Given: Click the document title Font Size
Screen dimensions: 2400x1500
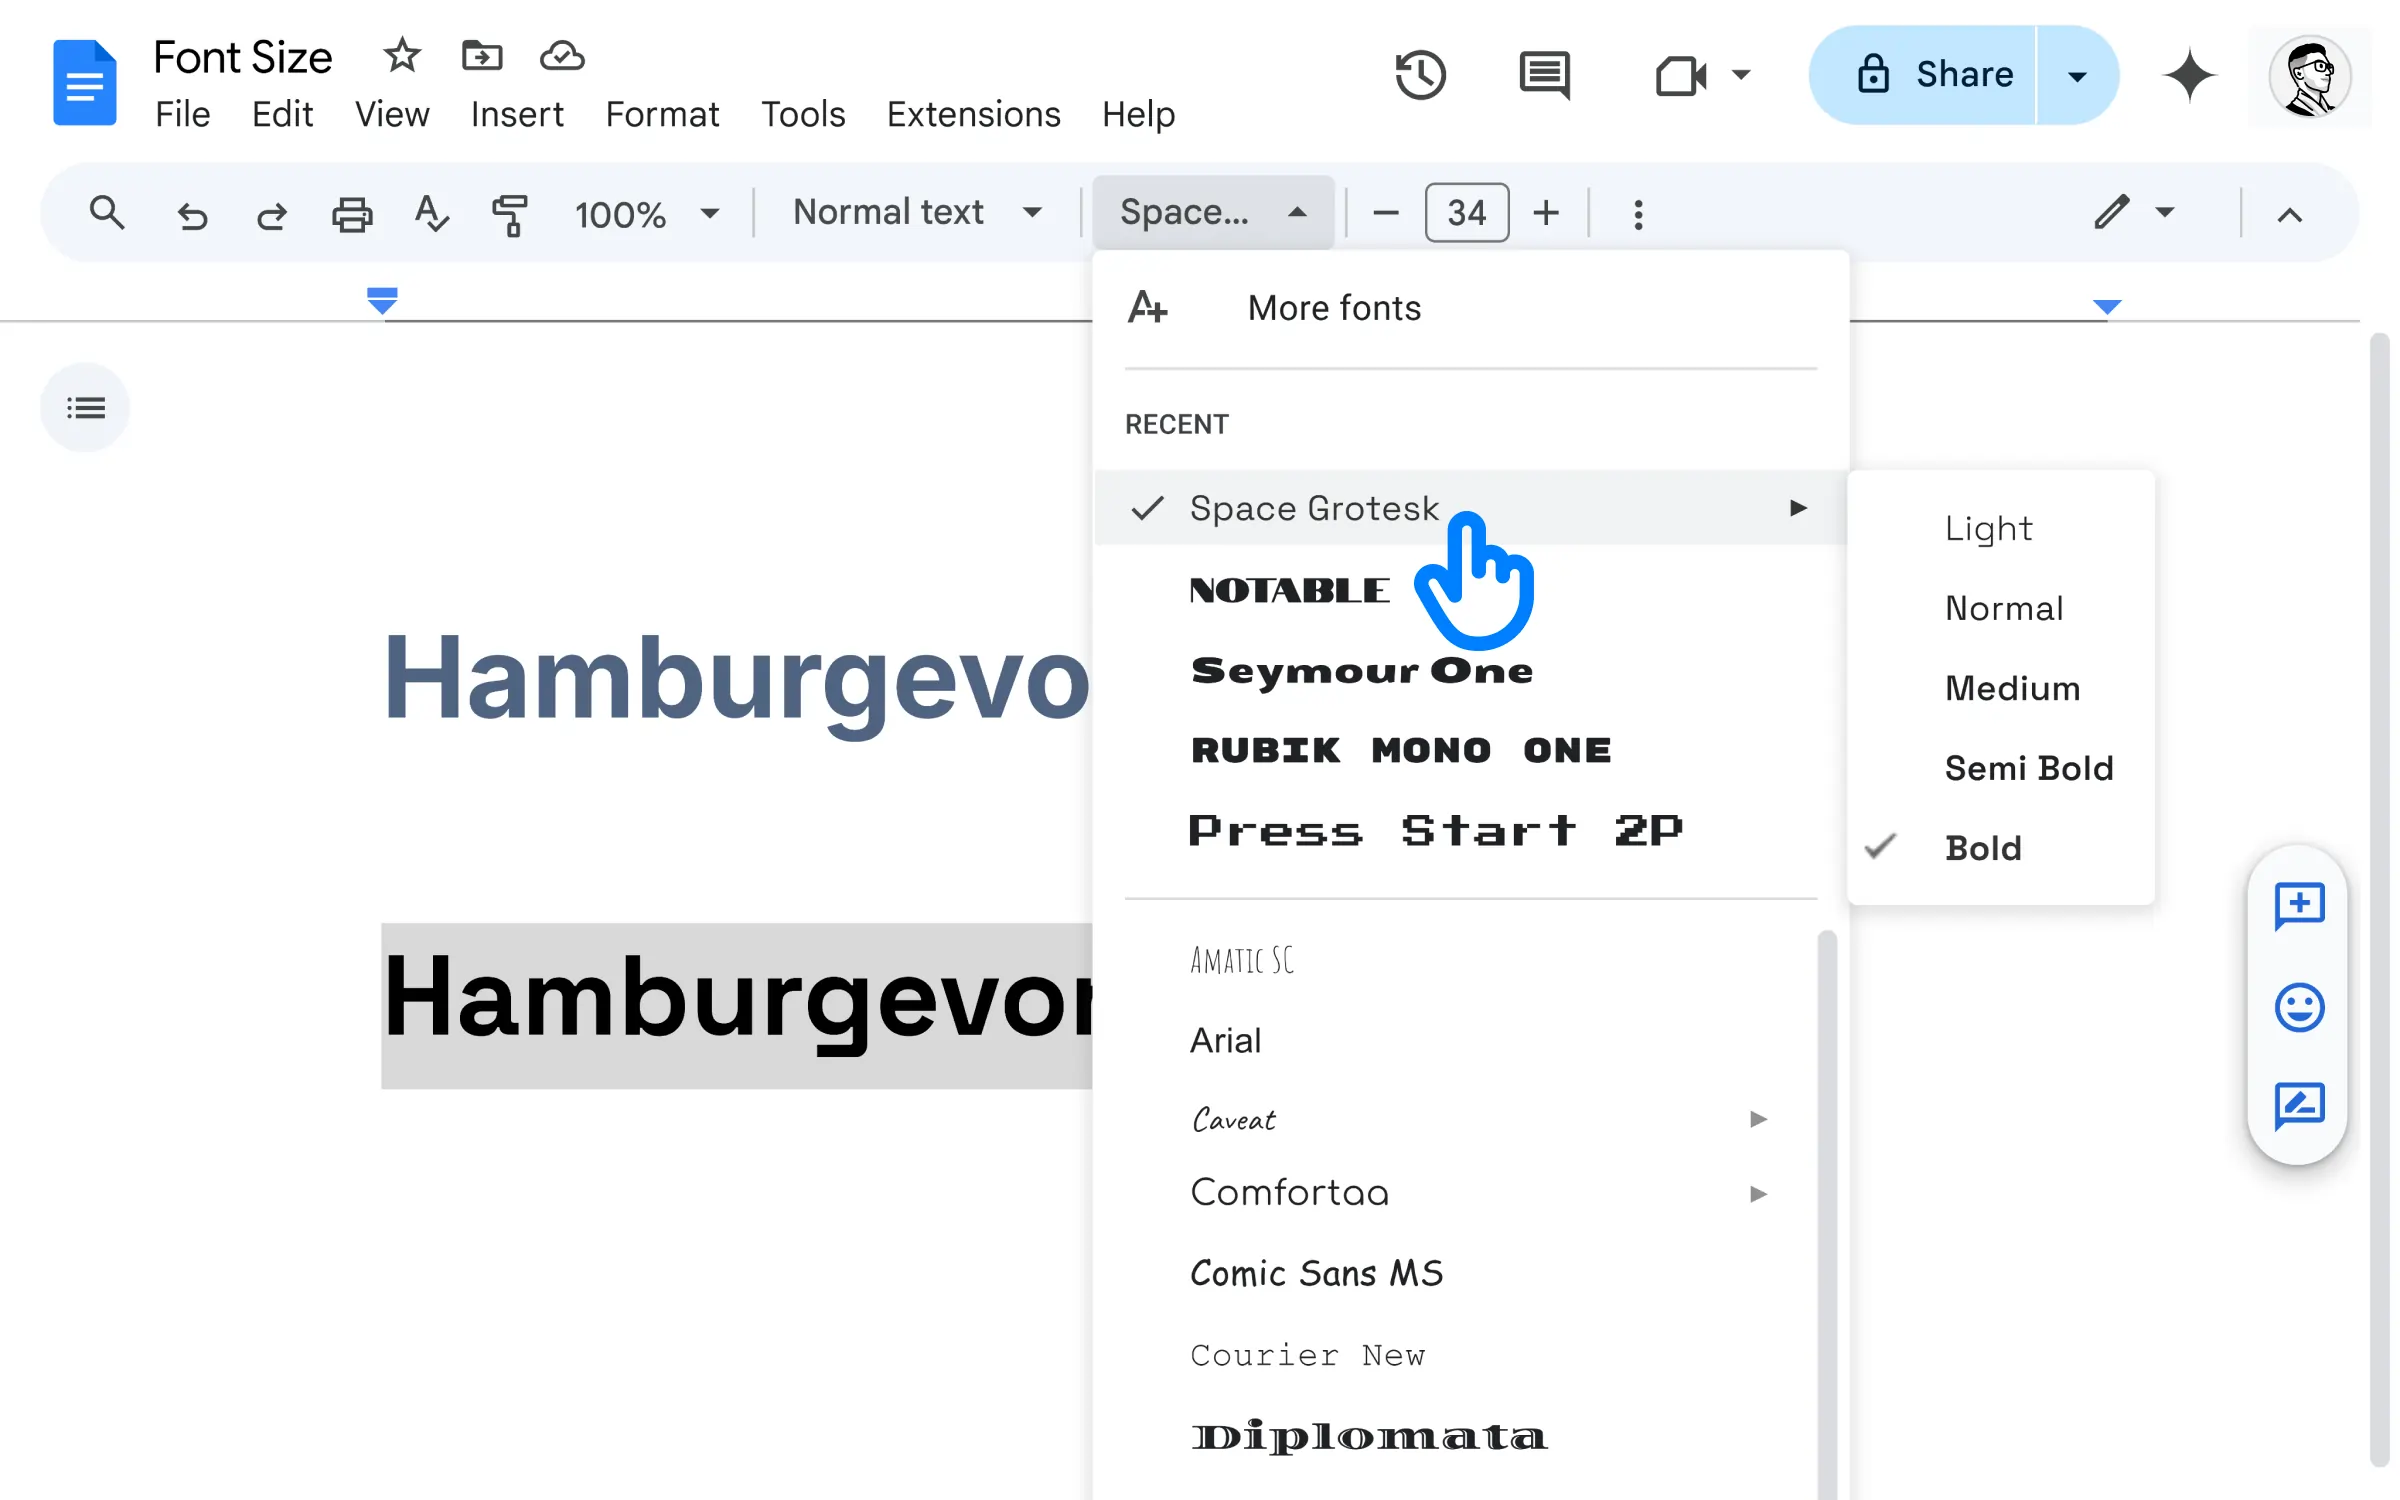Looking at the screenshot, I should [x=243, y=57].
